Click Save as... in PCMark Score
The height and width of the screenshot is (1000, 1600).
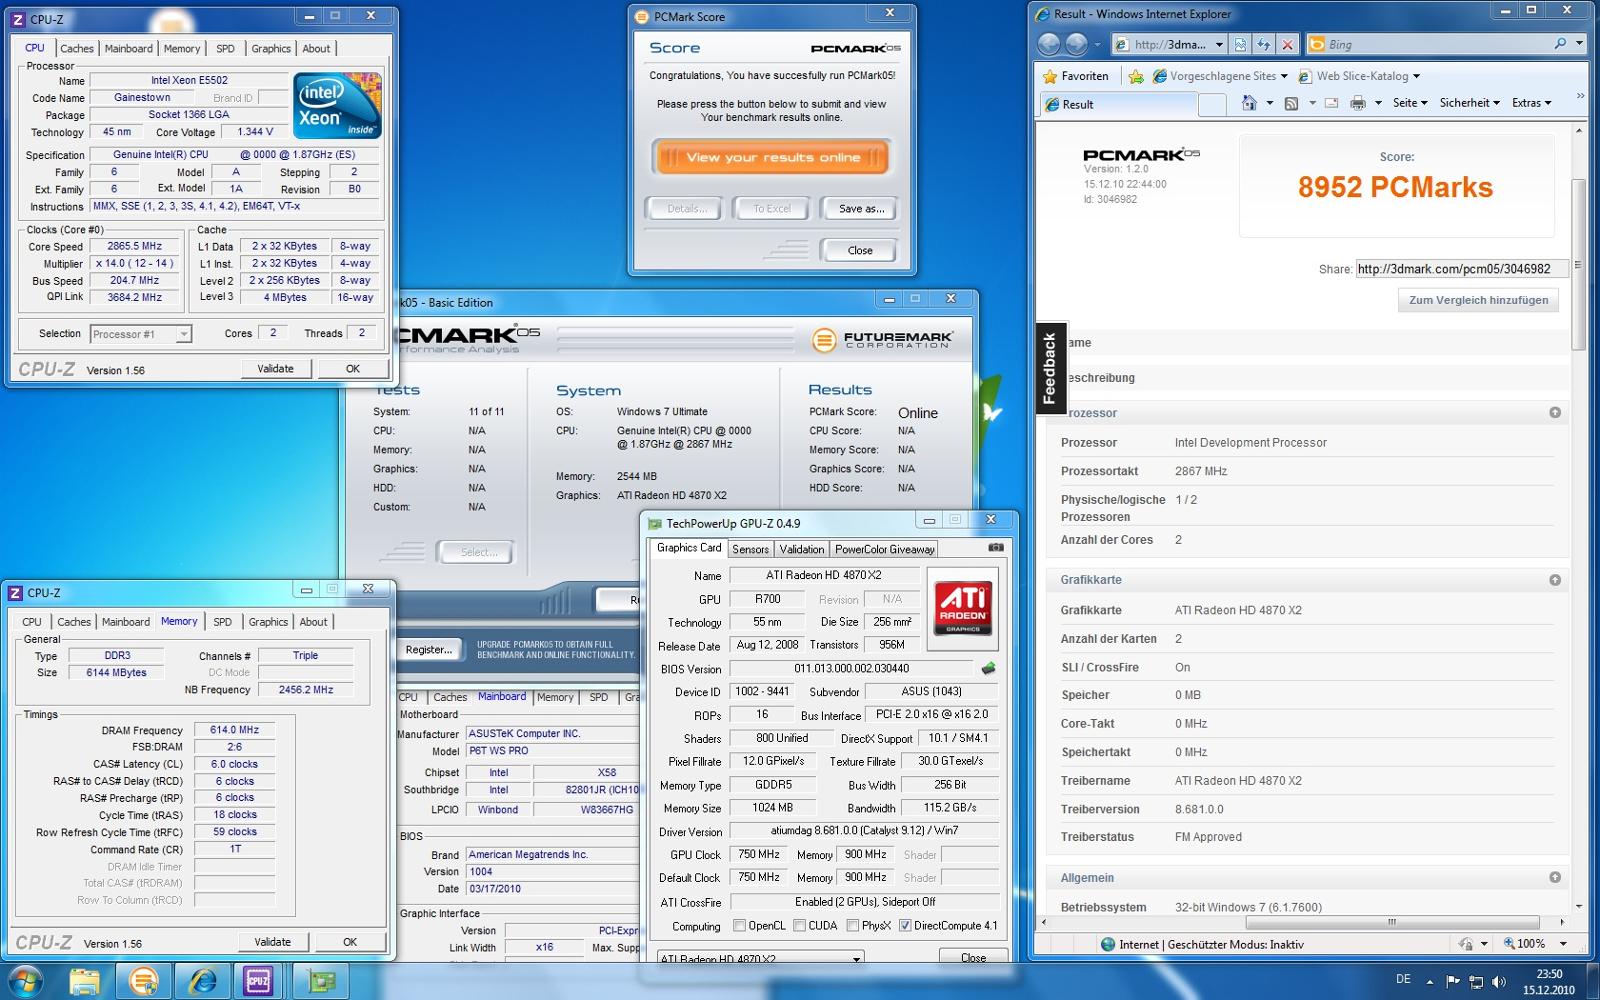coord(861,209)
